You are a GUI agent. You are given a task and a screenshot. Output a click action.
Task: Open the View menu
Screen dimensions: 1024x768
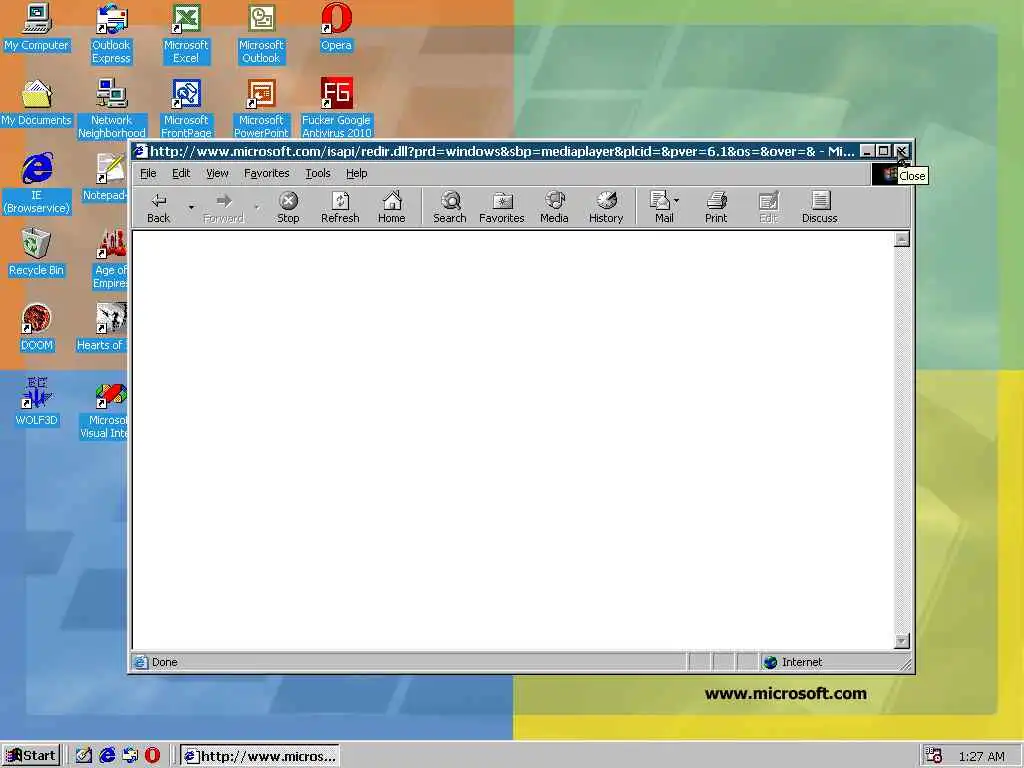pyautogui.click(x=217, y=173)
